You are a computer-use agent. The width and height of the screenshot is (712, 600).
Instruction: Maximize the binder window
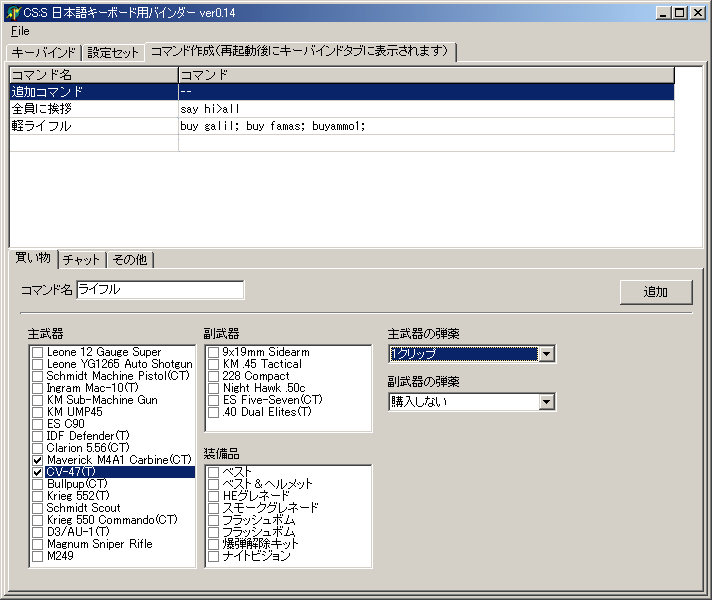(x=679, y=12)
